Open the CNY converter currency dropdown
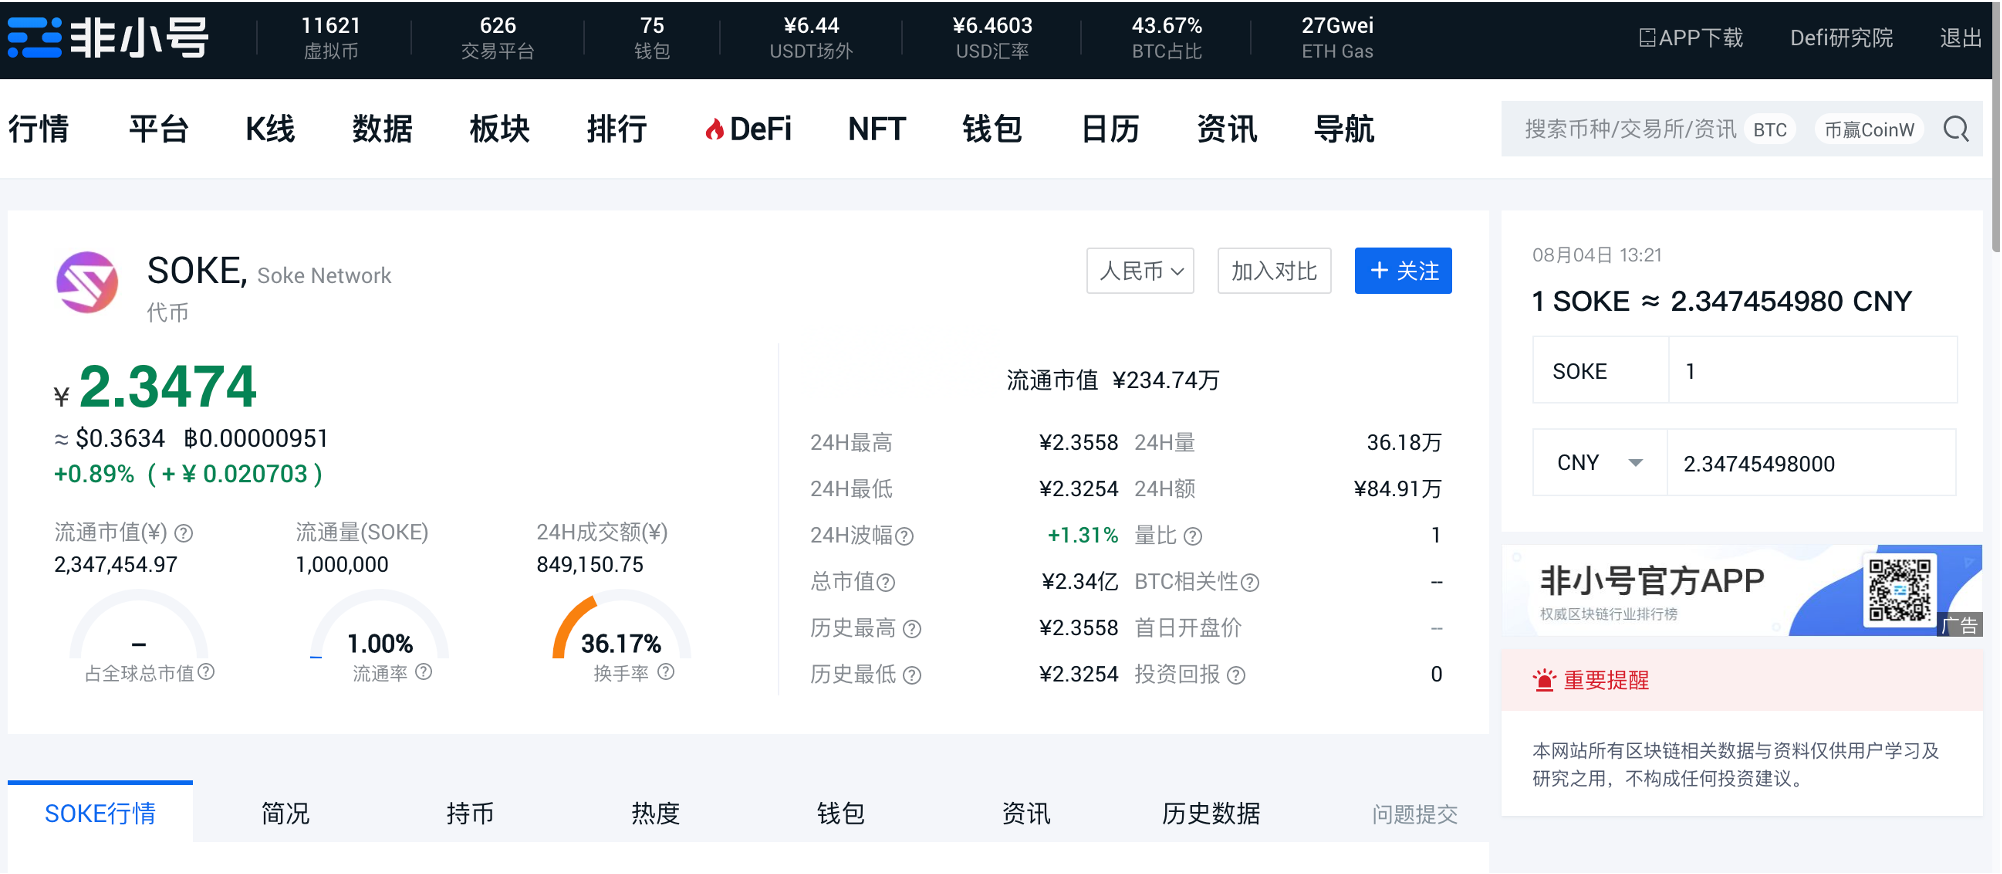 (1600, 463)
